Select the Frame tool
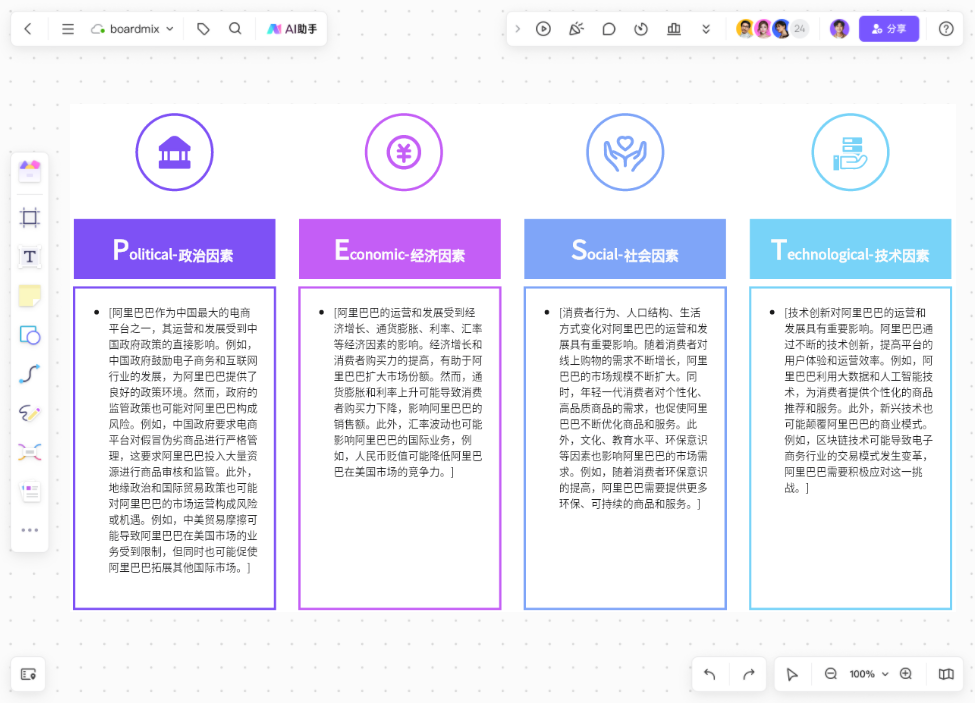976x704 pixels. click(x=30, y=217)
